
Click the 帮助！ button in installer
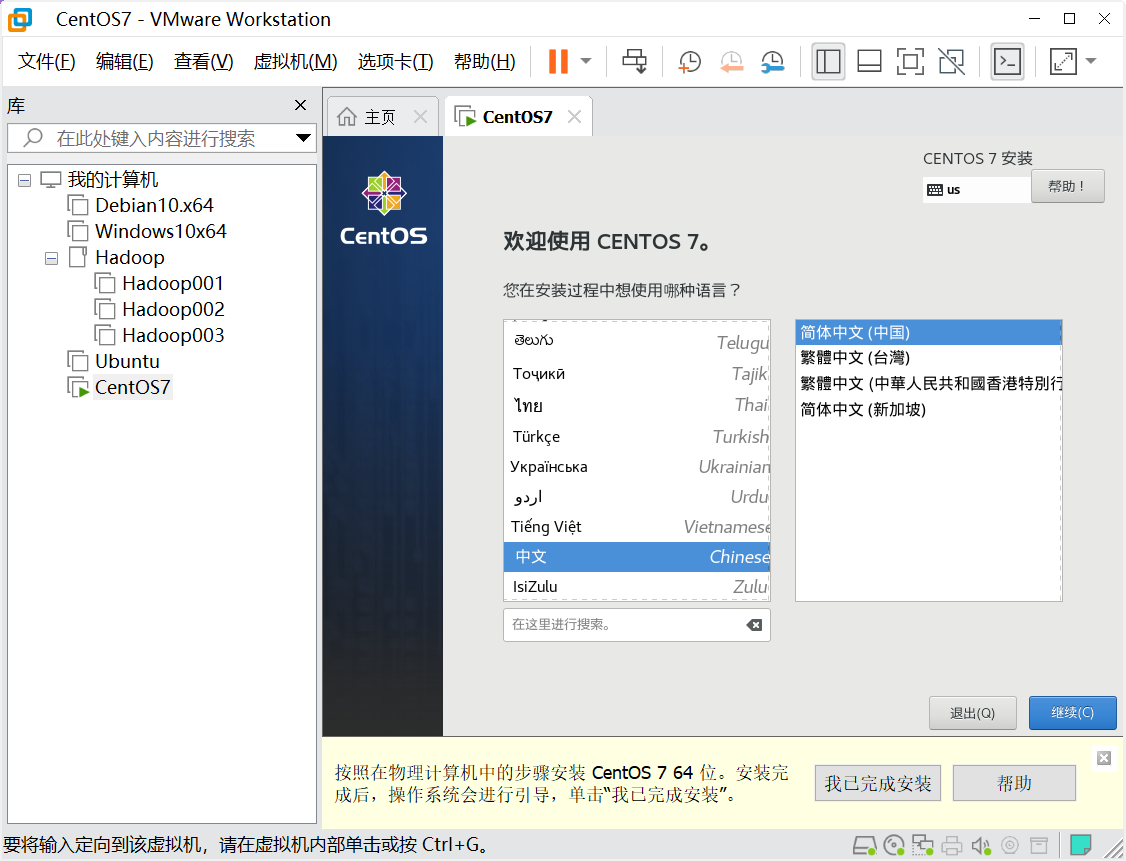pyautogui.click(x=1067, y=186)
